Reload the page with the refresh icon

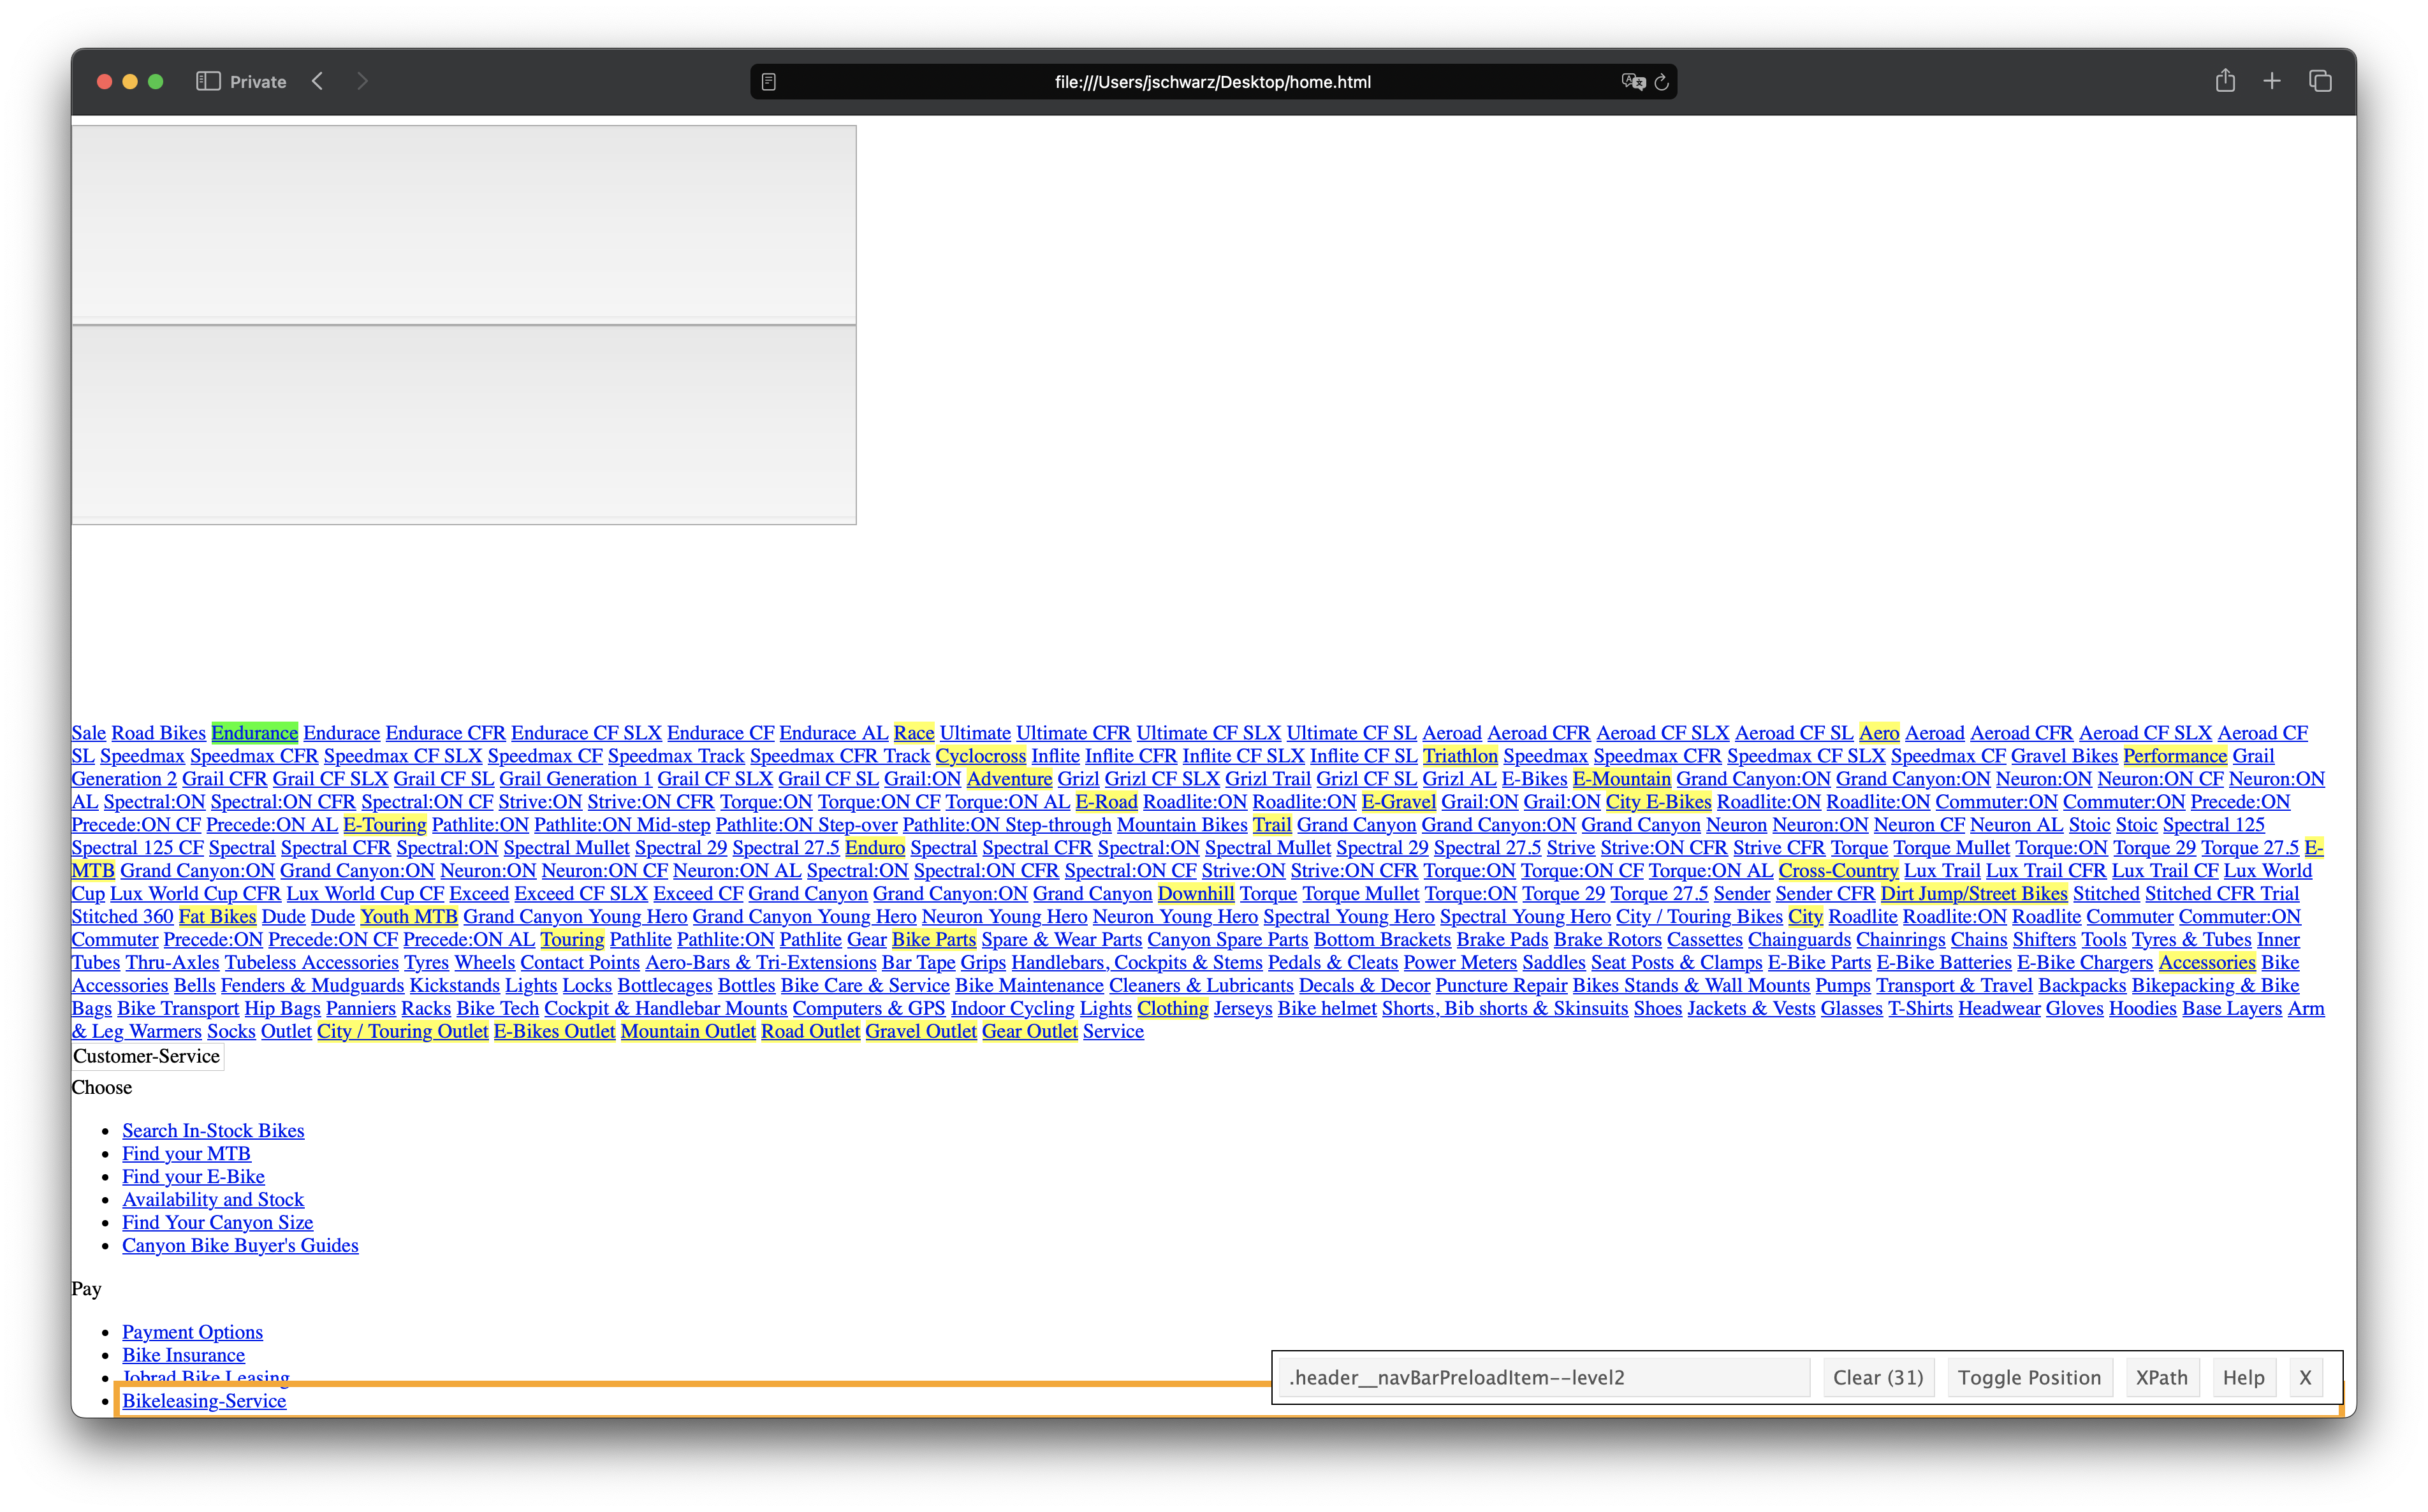click(1662, 82)
